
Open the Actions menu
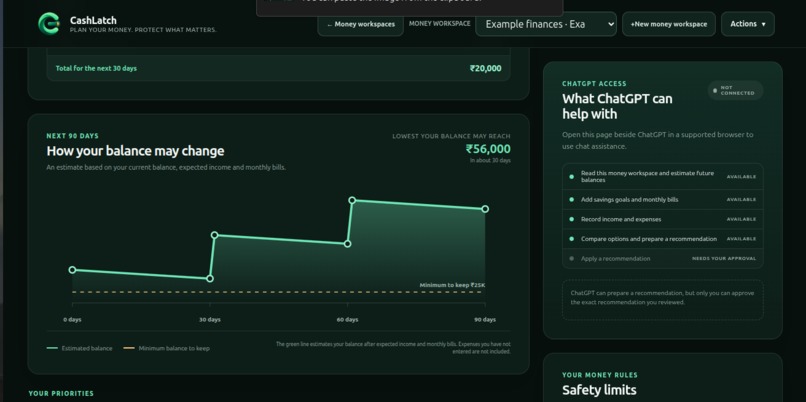(x=747, y=24)
